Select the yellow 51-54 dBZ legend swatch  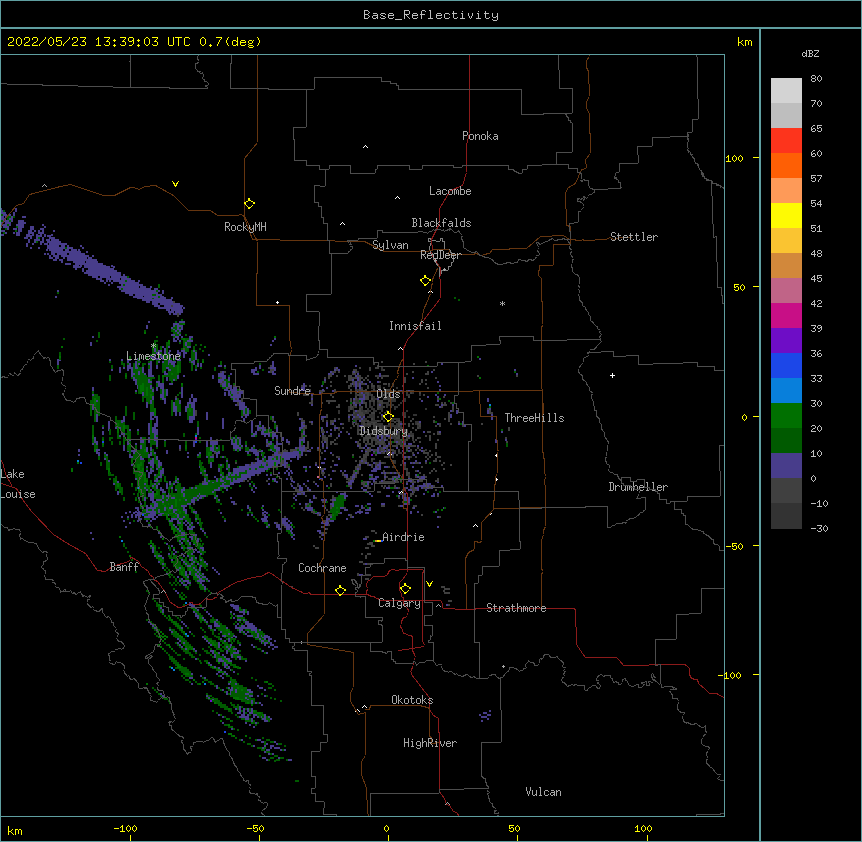(786, 216)
